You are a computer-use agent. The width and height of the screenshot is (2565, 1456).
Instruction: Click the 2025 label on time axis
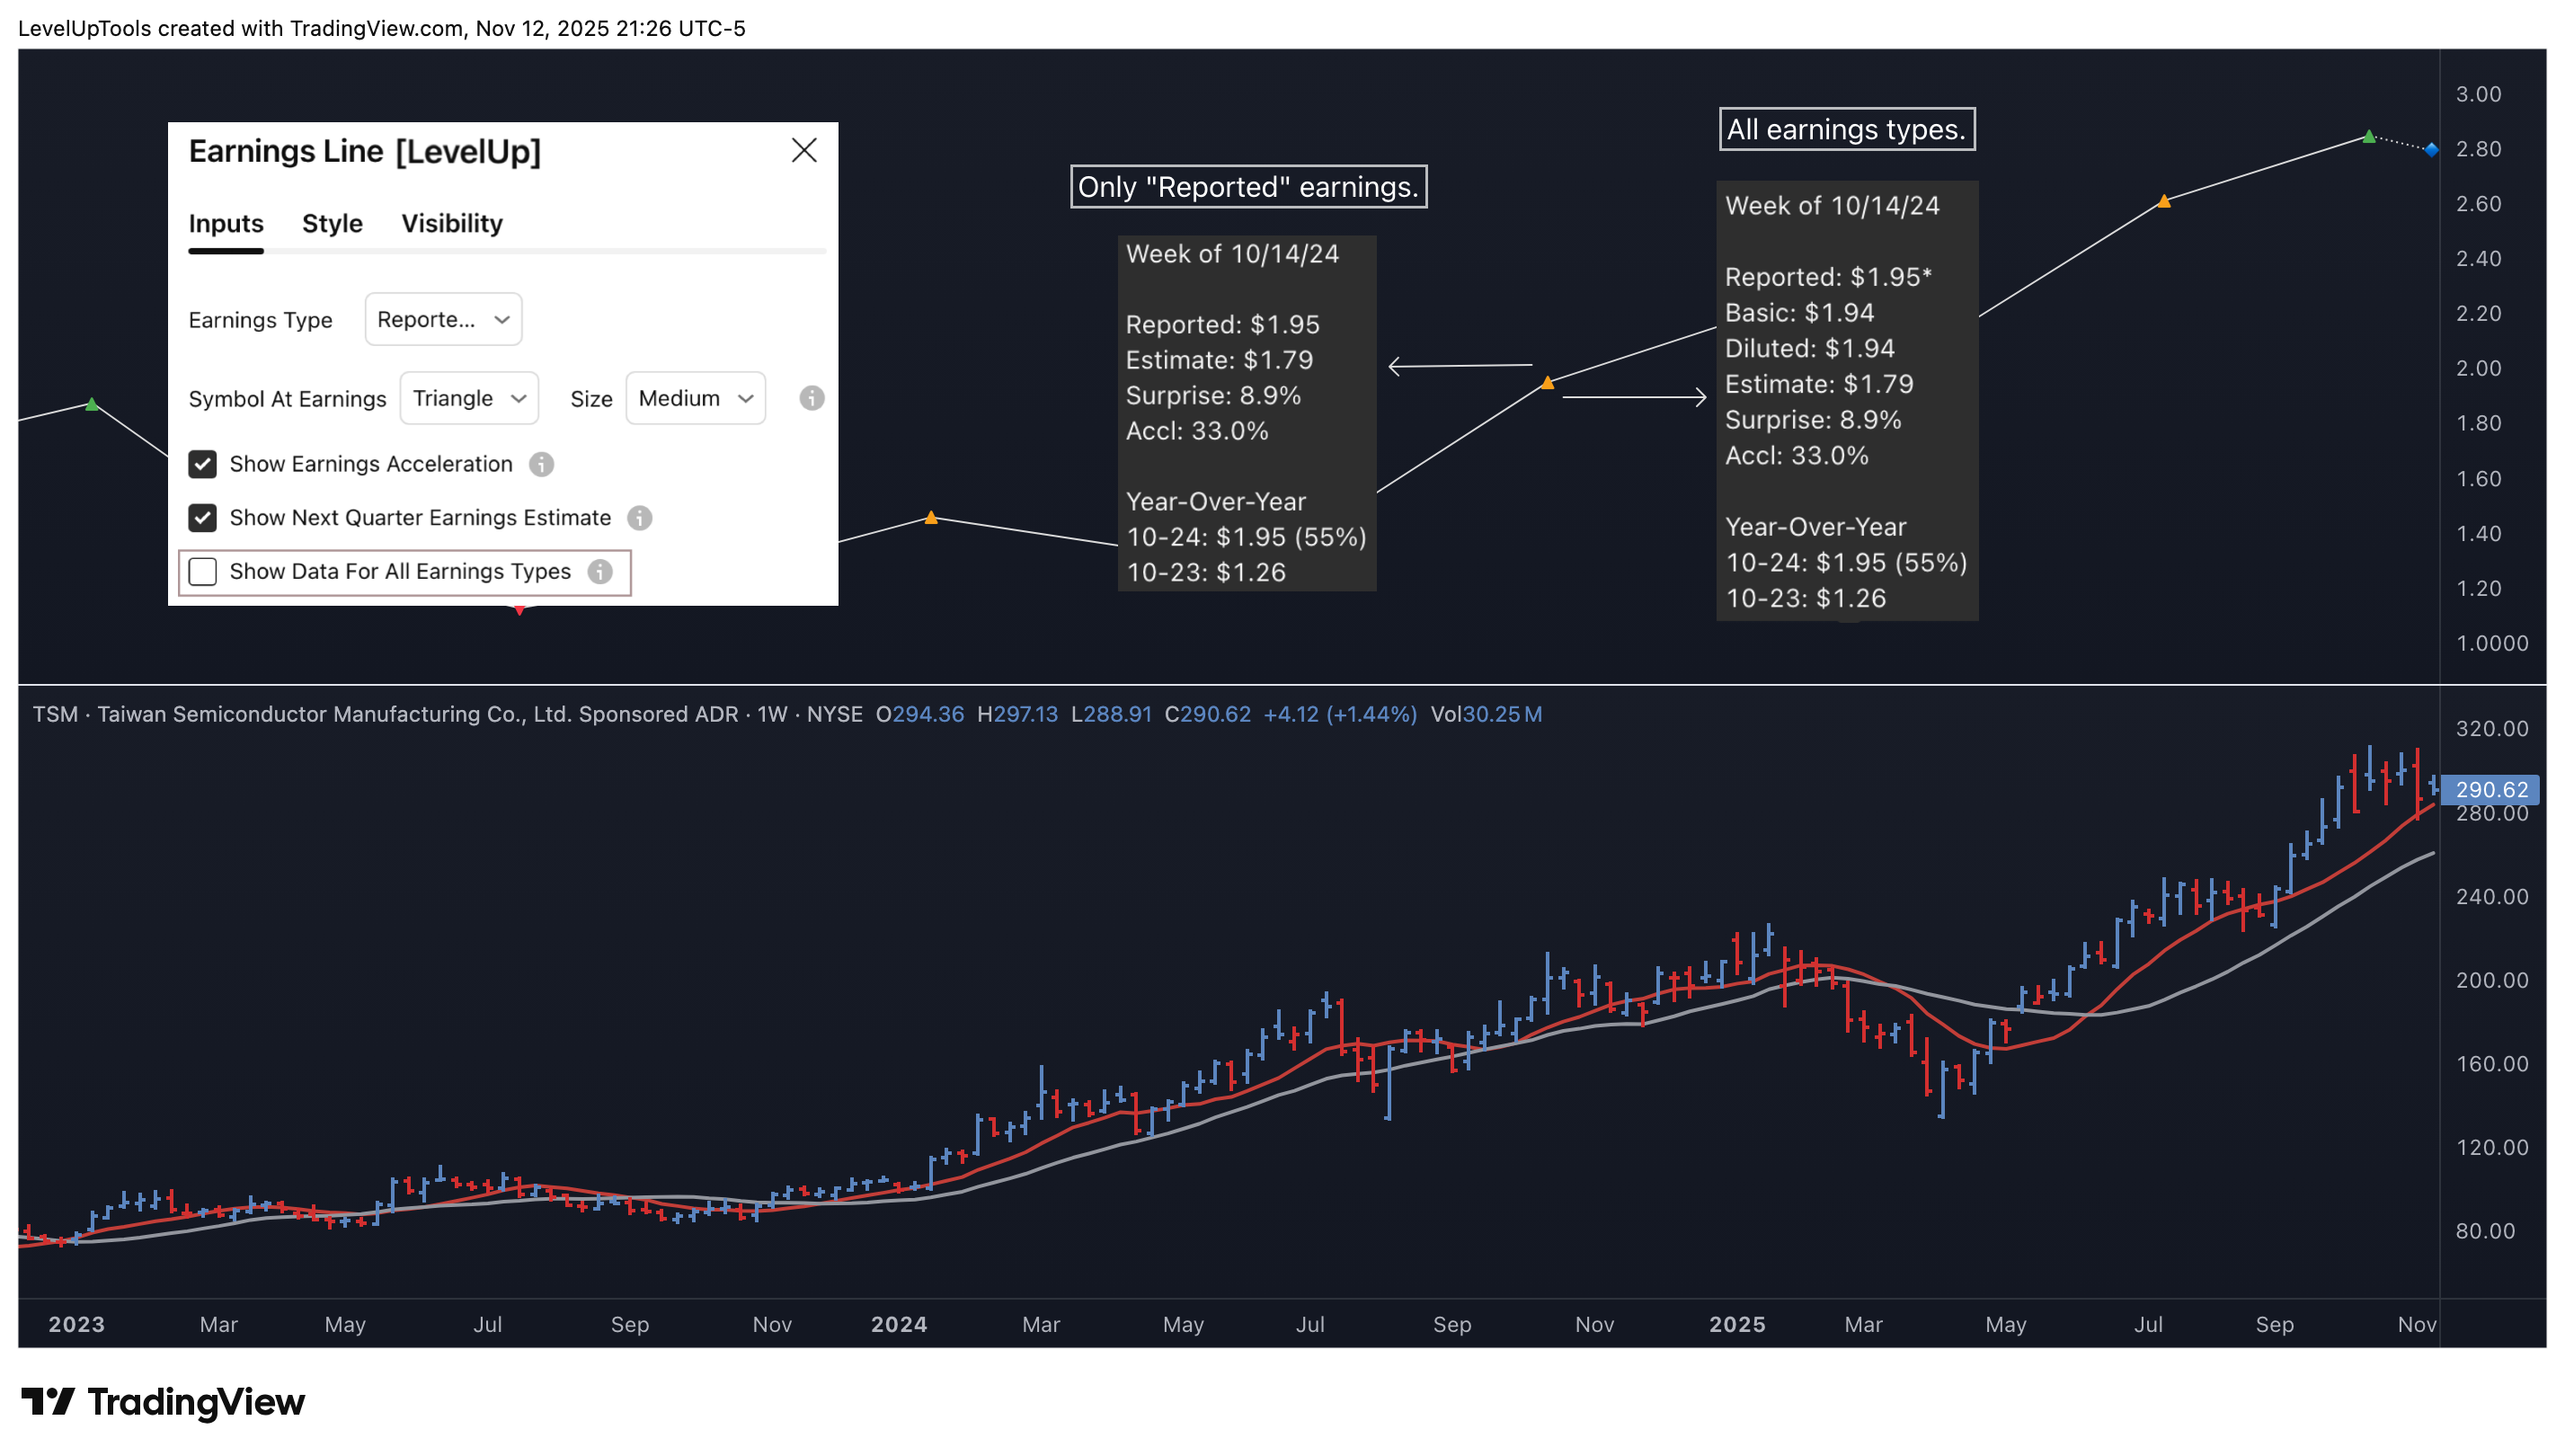pyautogui.click(x=1737, y=1324)
